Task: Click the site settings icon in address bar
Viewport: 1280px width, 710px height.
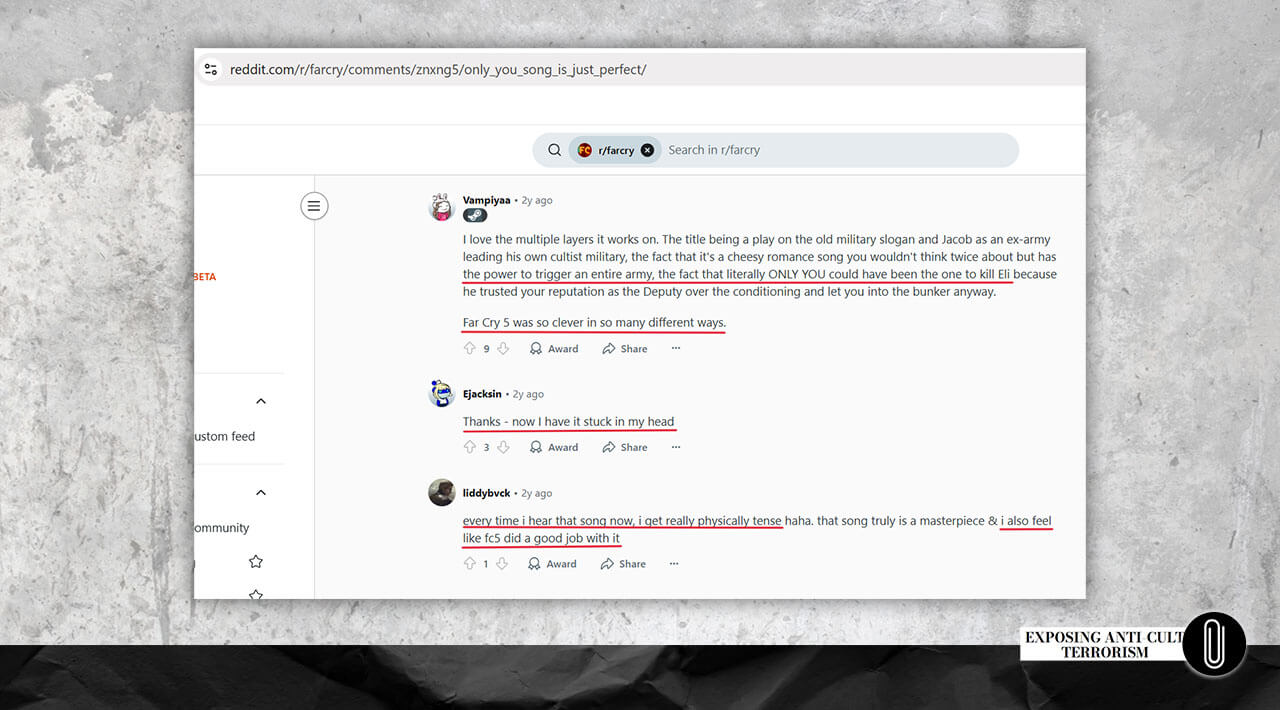Action: (x=211, y=69)
